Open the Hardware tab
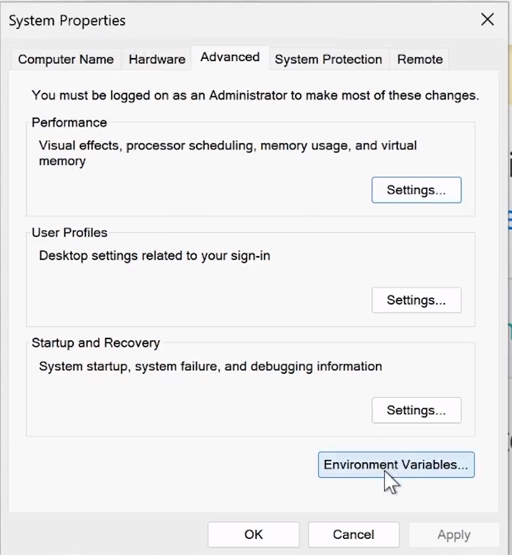Viewport: 512px width, 555px height. click(157, 59)
